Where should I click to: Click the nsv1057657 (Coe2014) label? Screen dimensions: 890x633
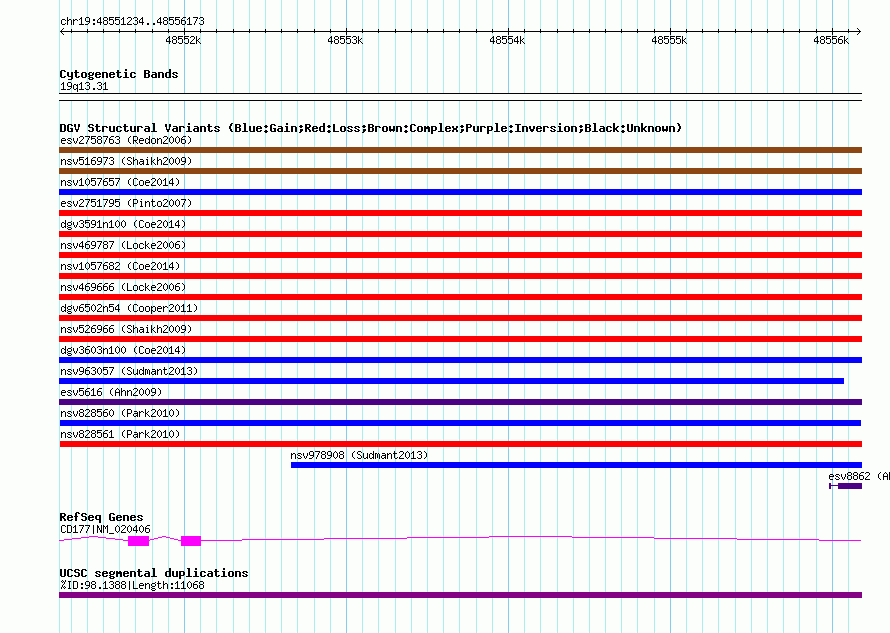click(x=120, y=182)
